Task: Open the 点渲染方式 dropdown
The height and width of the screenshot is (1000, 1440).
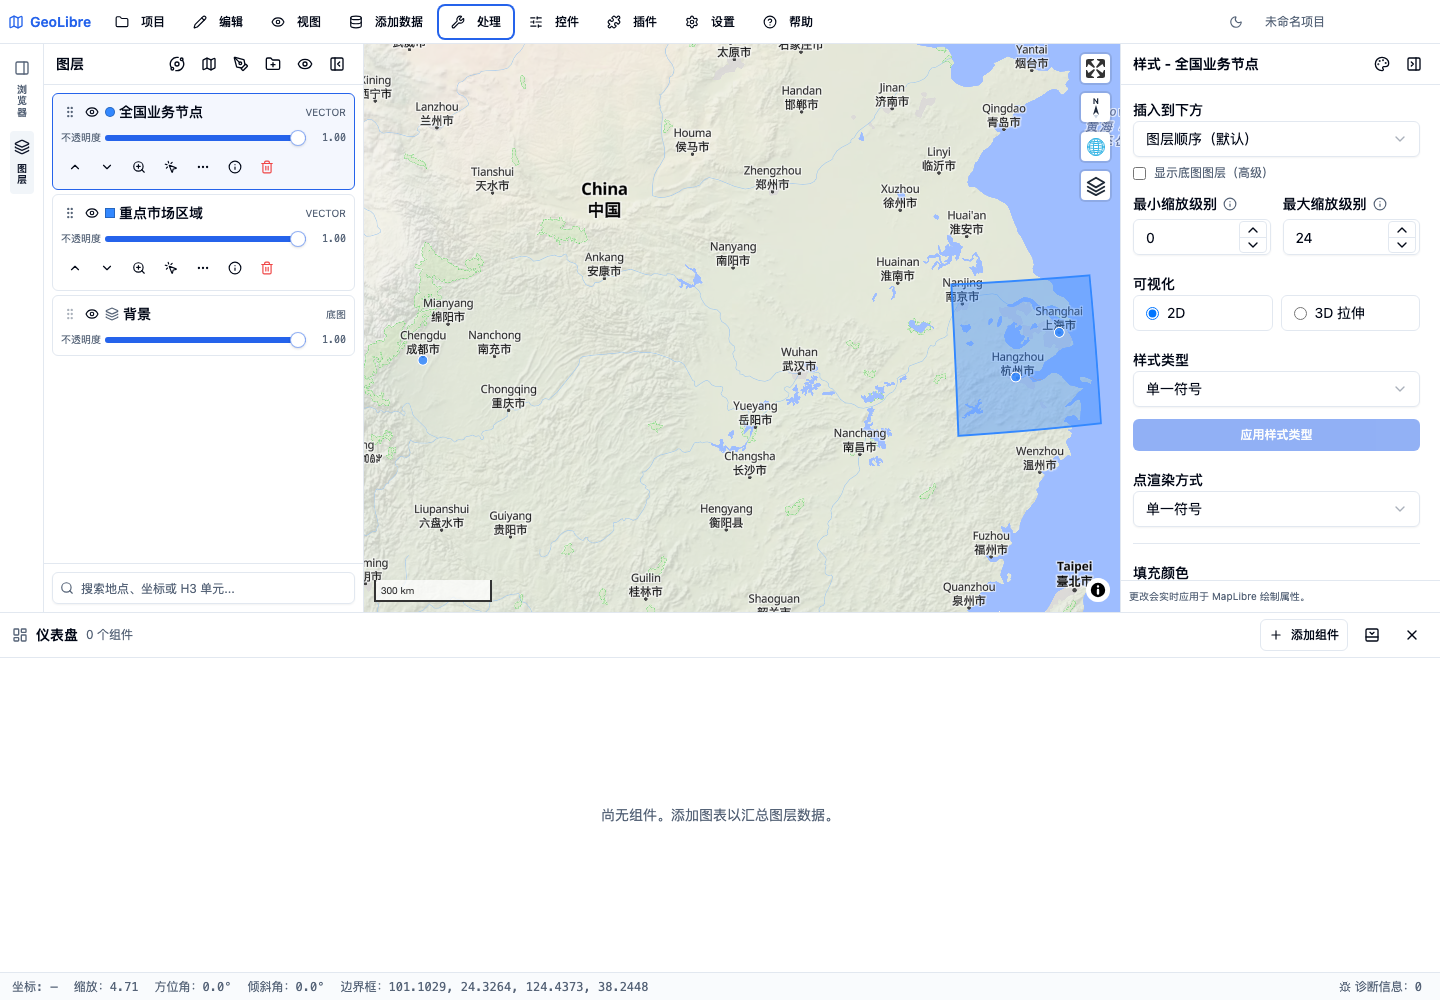Action: [1276, 509]
